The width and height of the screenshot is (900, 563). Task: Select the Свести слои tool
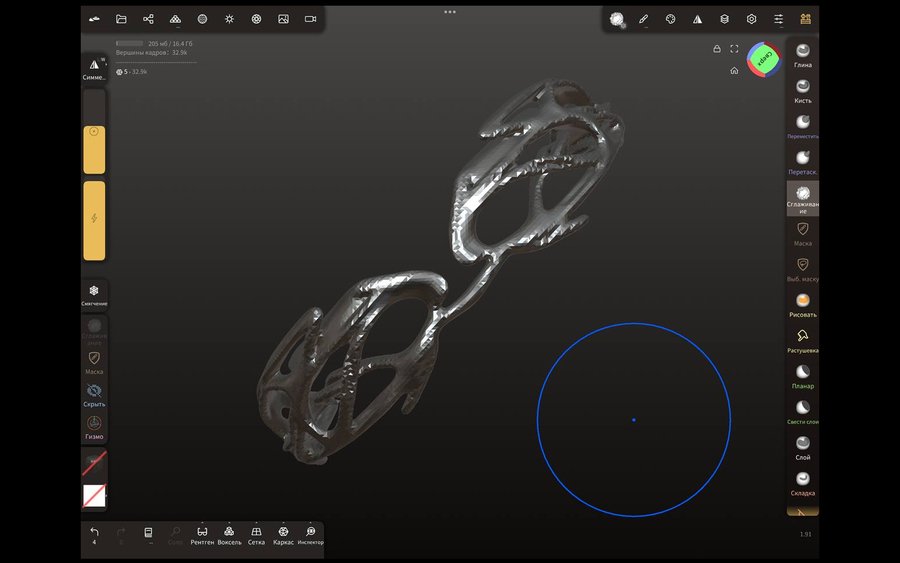(802, 412)
